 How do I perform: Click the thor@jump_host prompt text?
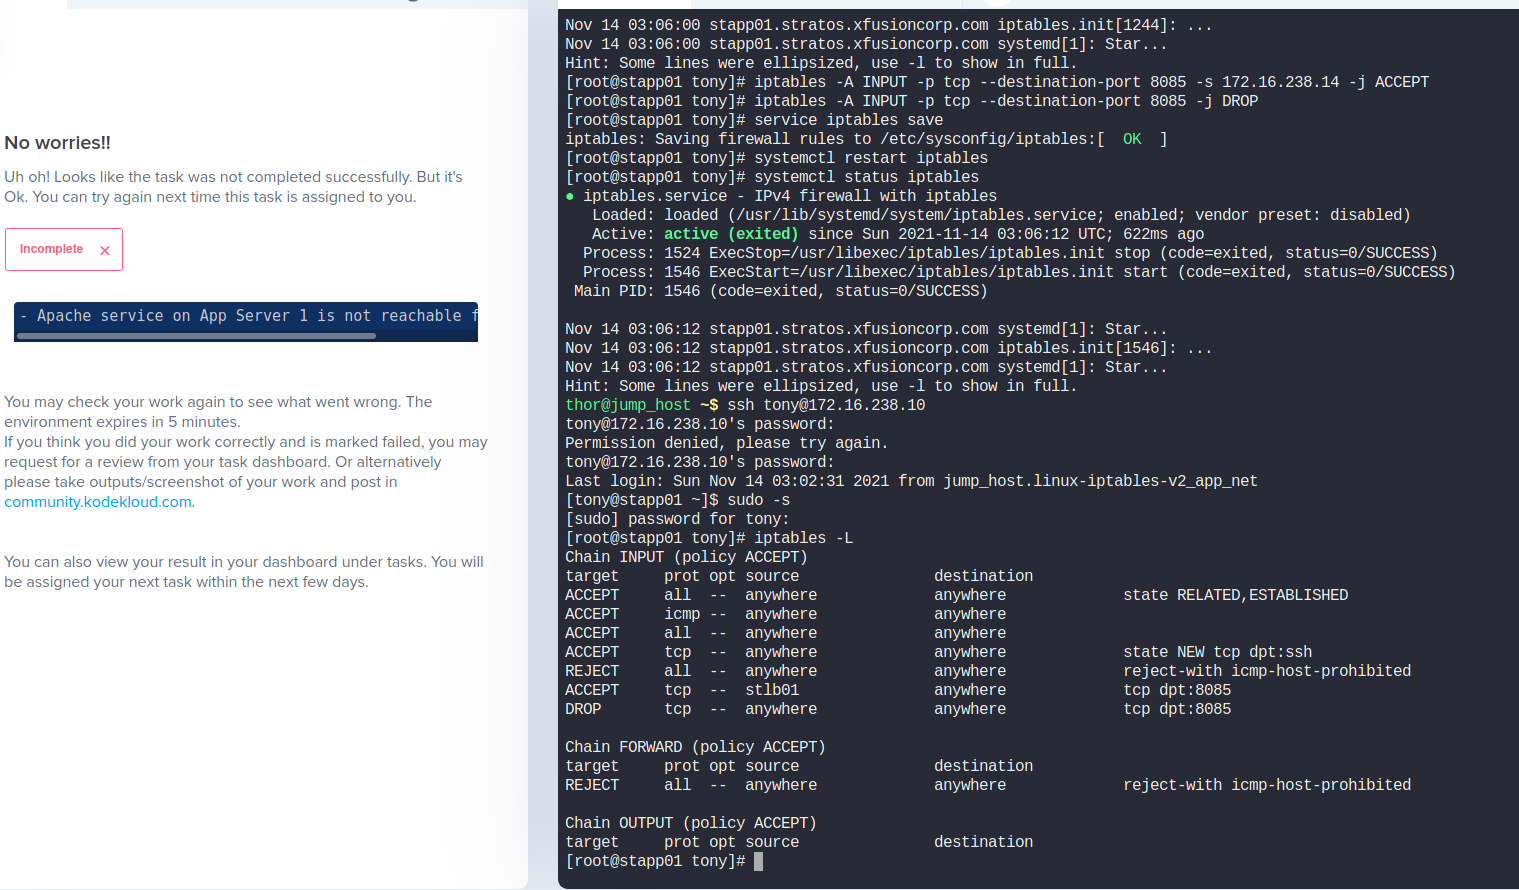pos(627,405)
